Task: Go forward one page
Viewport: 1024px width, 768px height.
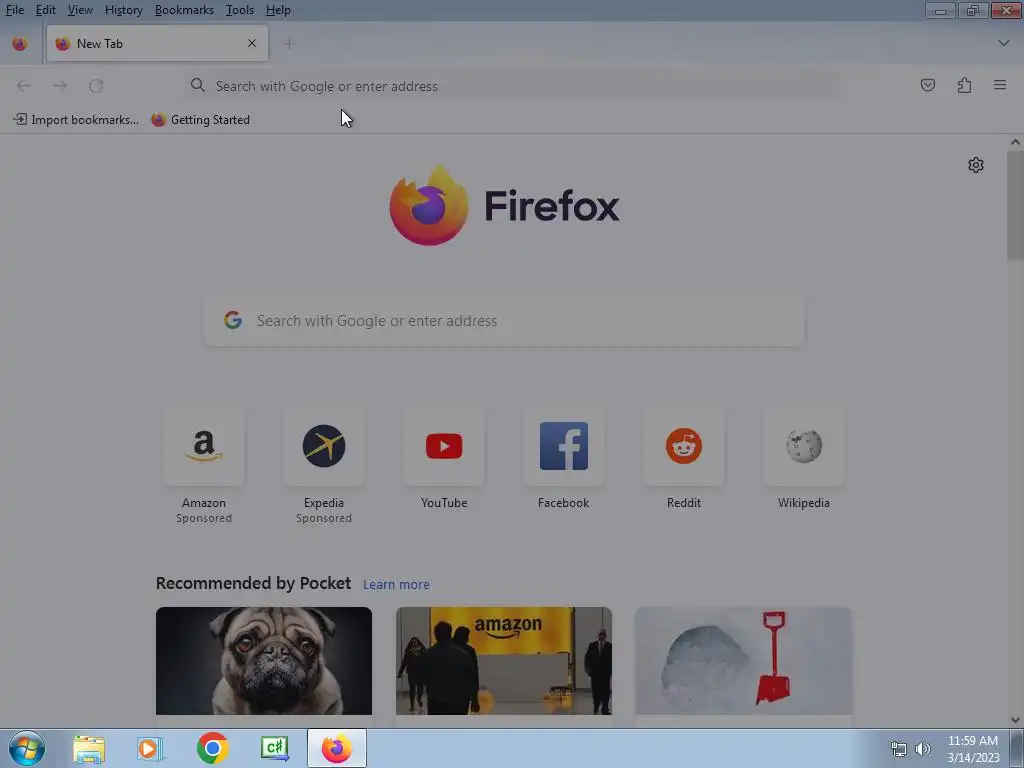Action: point(59,86)
